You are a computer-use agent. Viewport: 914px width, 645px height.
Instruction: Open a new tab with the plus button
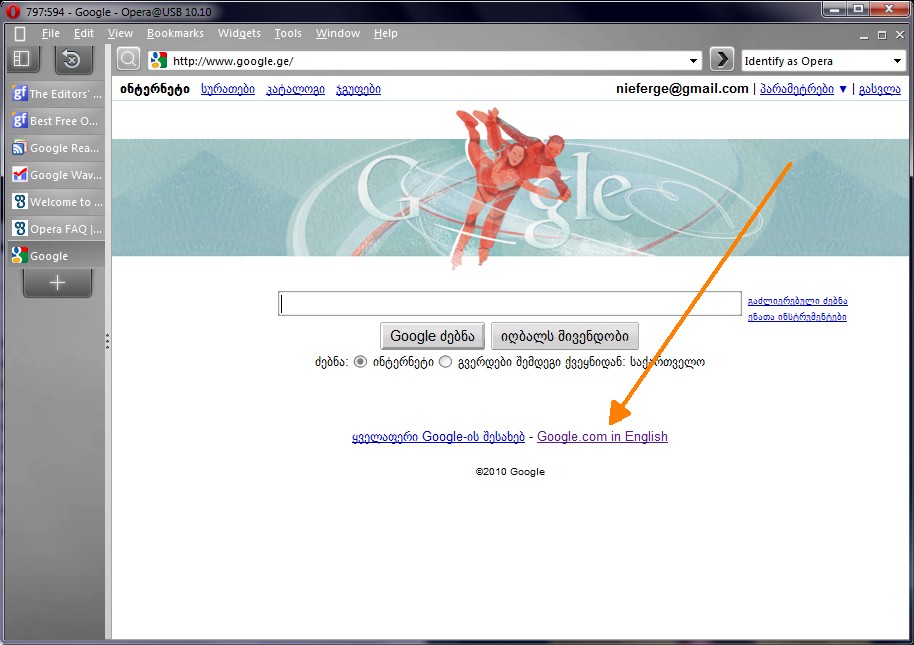pos(57,283)
